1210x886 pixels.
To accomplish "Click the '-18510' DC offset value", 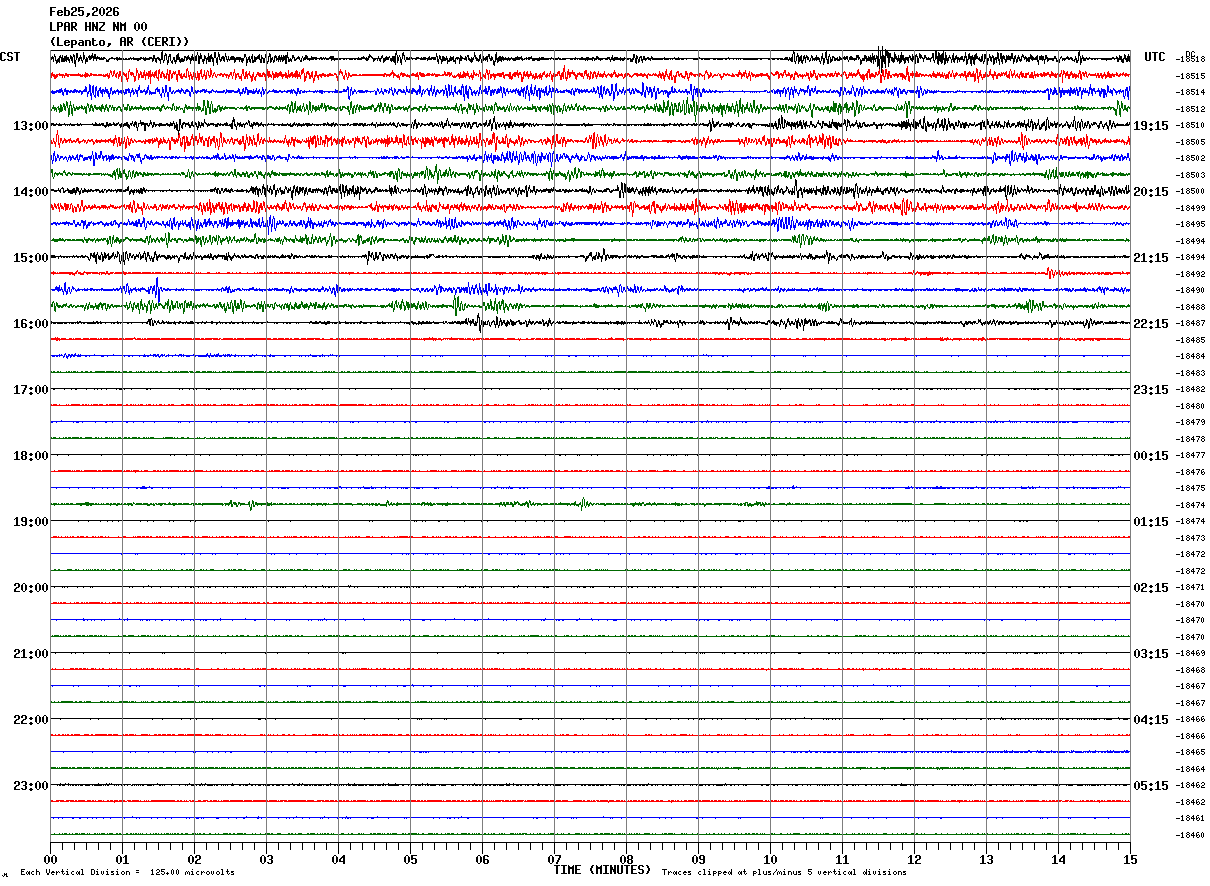I will (x=1190, y=126).
